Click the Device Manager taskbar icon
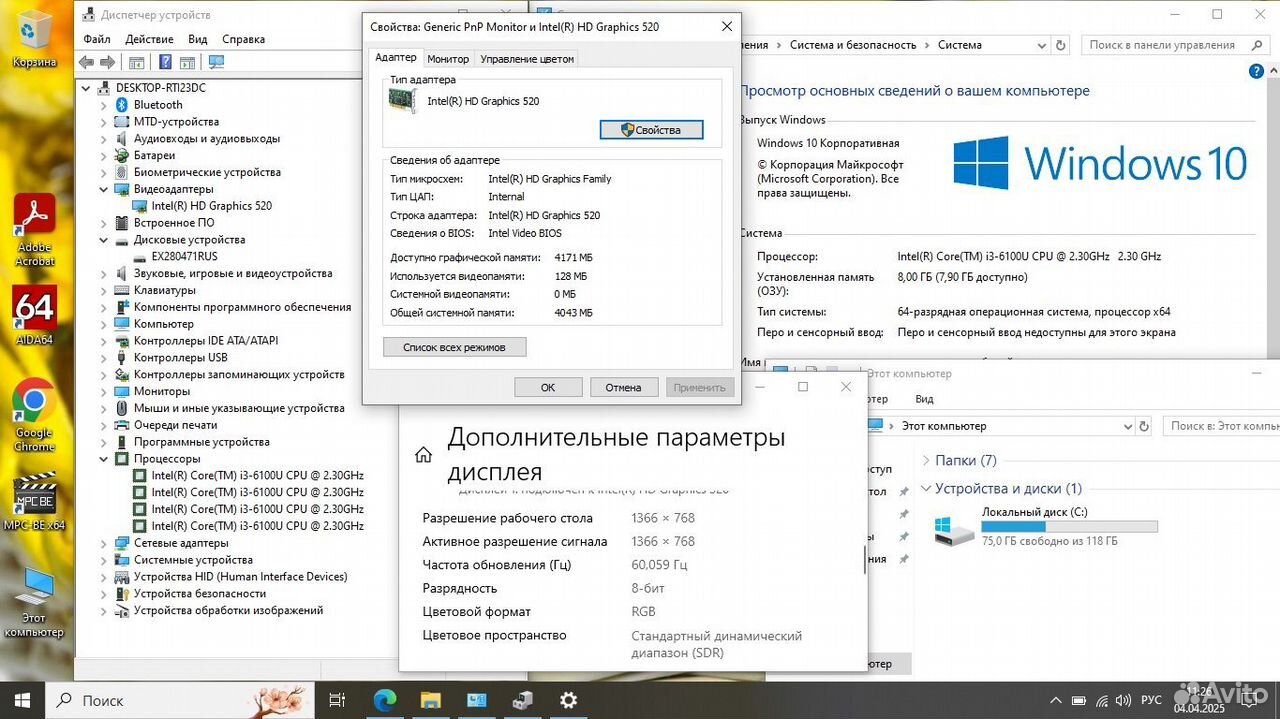The image size is (1280, 719). point(522,700)
